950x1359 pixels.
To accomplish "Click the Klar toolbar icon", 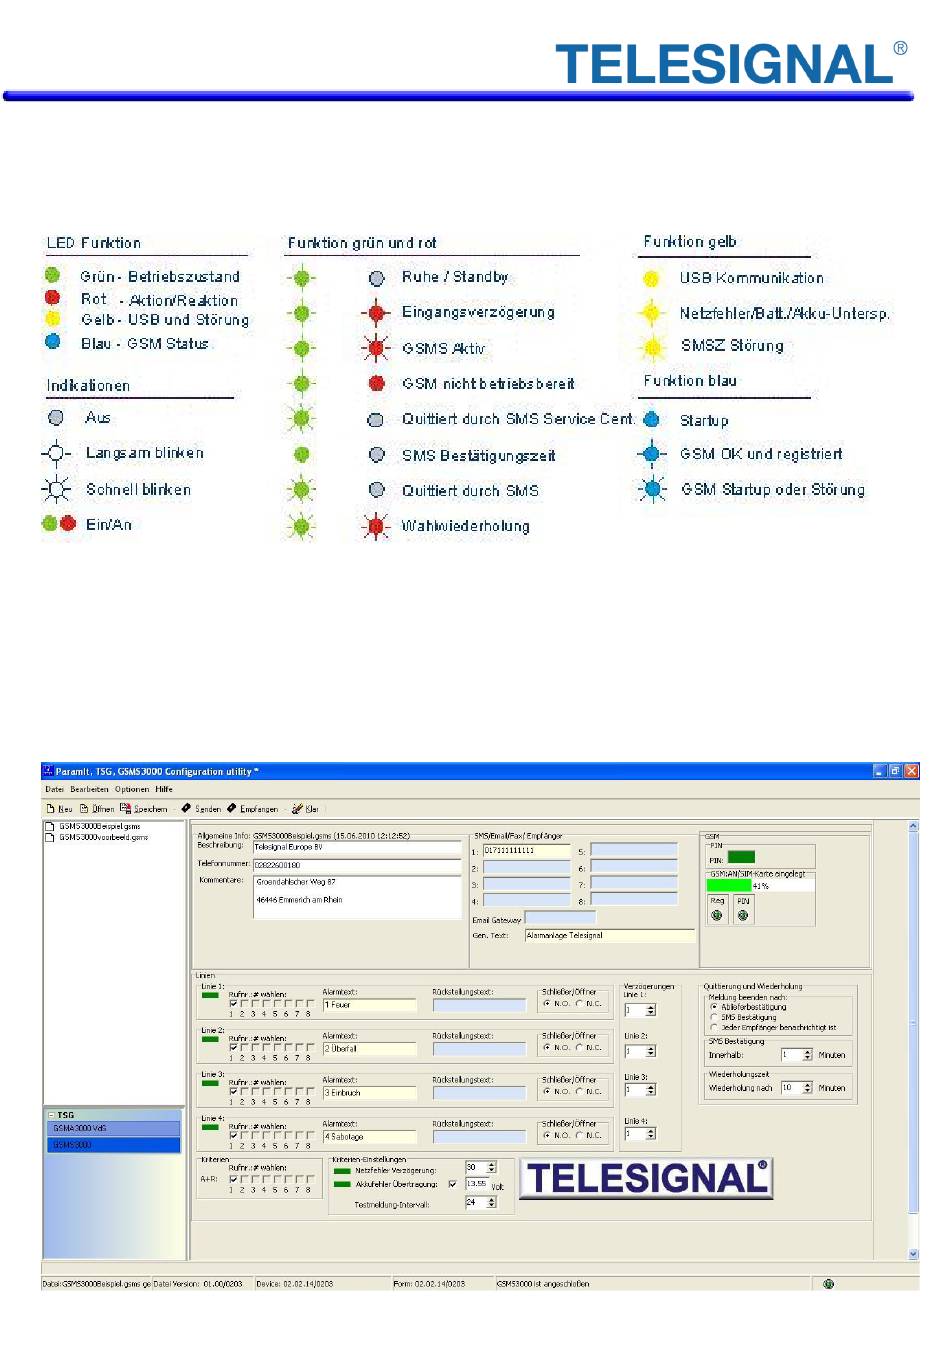I will (x=297, y=808).
